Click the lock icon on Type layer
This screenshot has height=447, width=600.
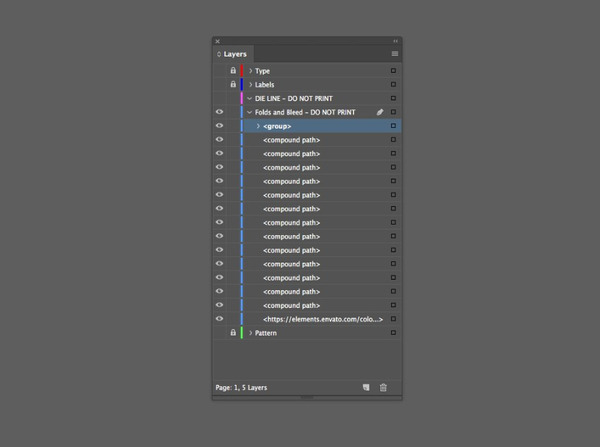pos(233,71)
